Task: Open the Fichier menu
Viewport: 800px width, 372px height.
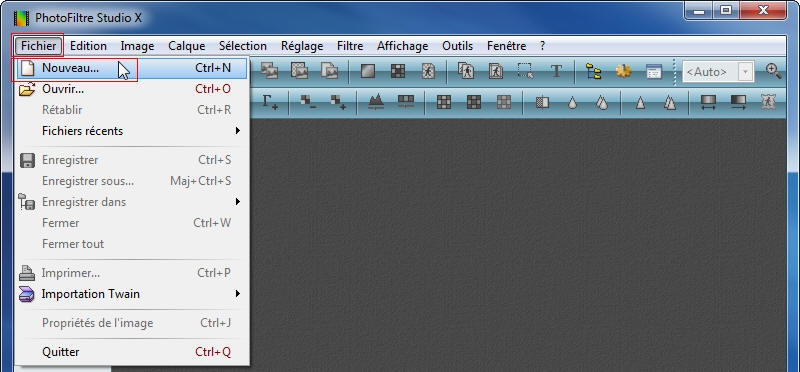Action: 39,46
